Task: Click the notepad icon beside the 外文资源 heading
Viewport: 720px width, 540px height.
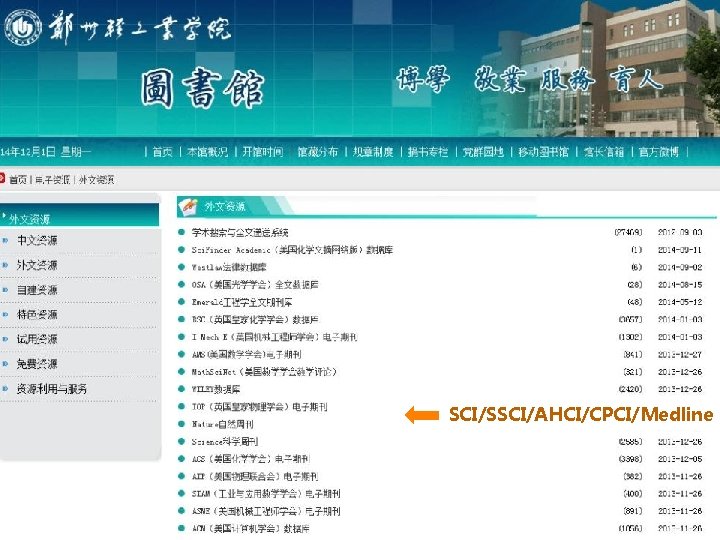Action: point(188,206)
